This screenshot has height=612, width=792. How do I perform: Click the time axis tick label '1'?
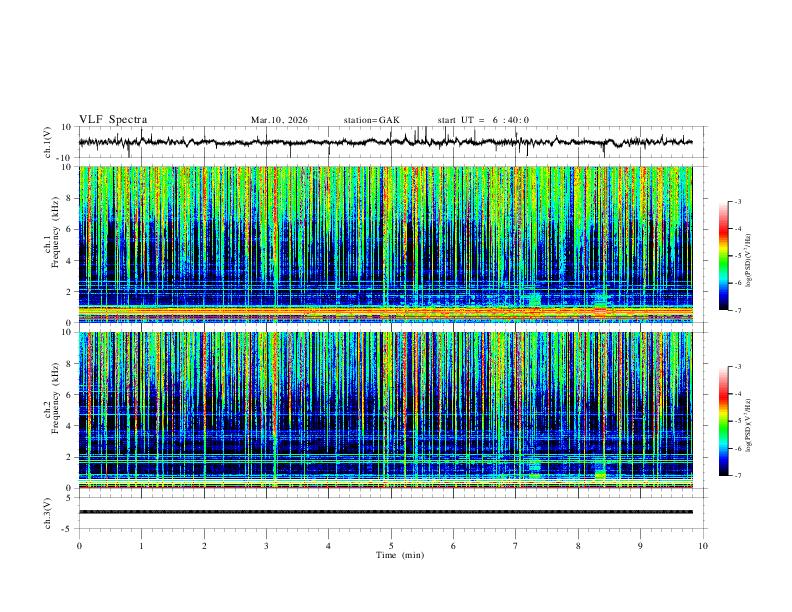pos(141,546)
